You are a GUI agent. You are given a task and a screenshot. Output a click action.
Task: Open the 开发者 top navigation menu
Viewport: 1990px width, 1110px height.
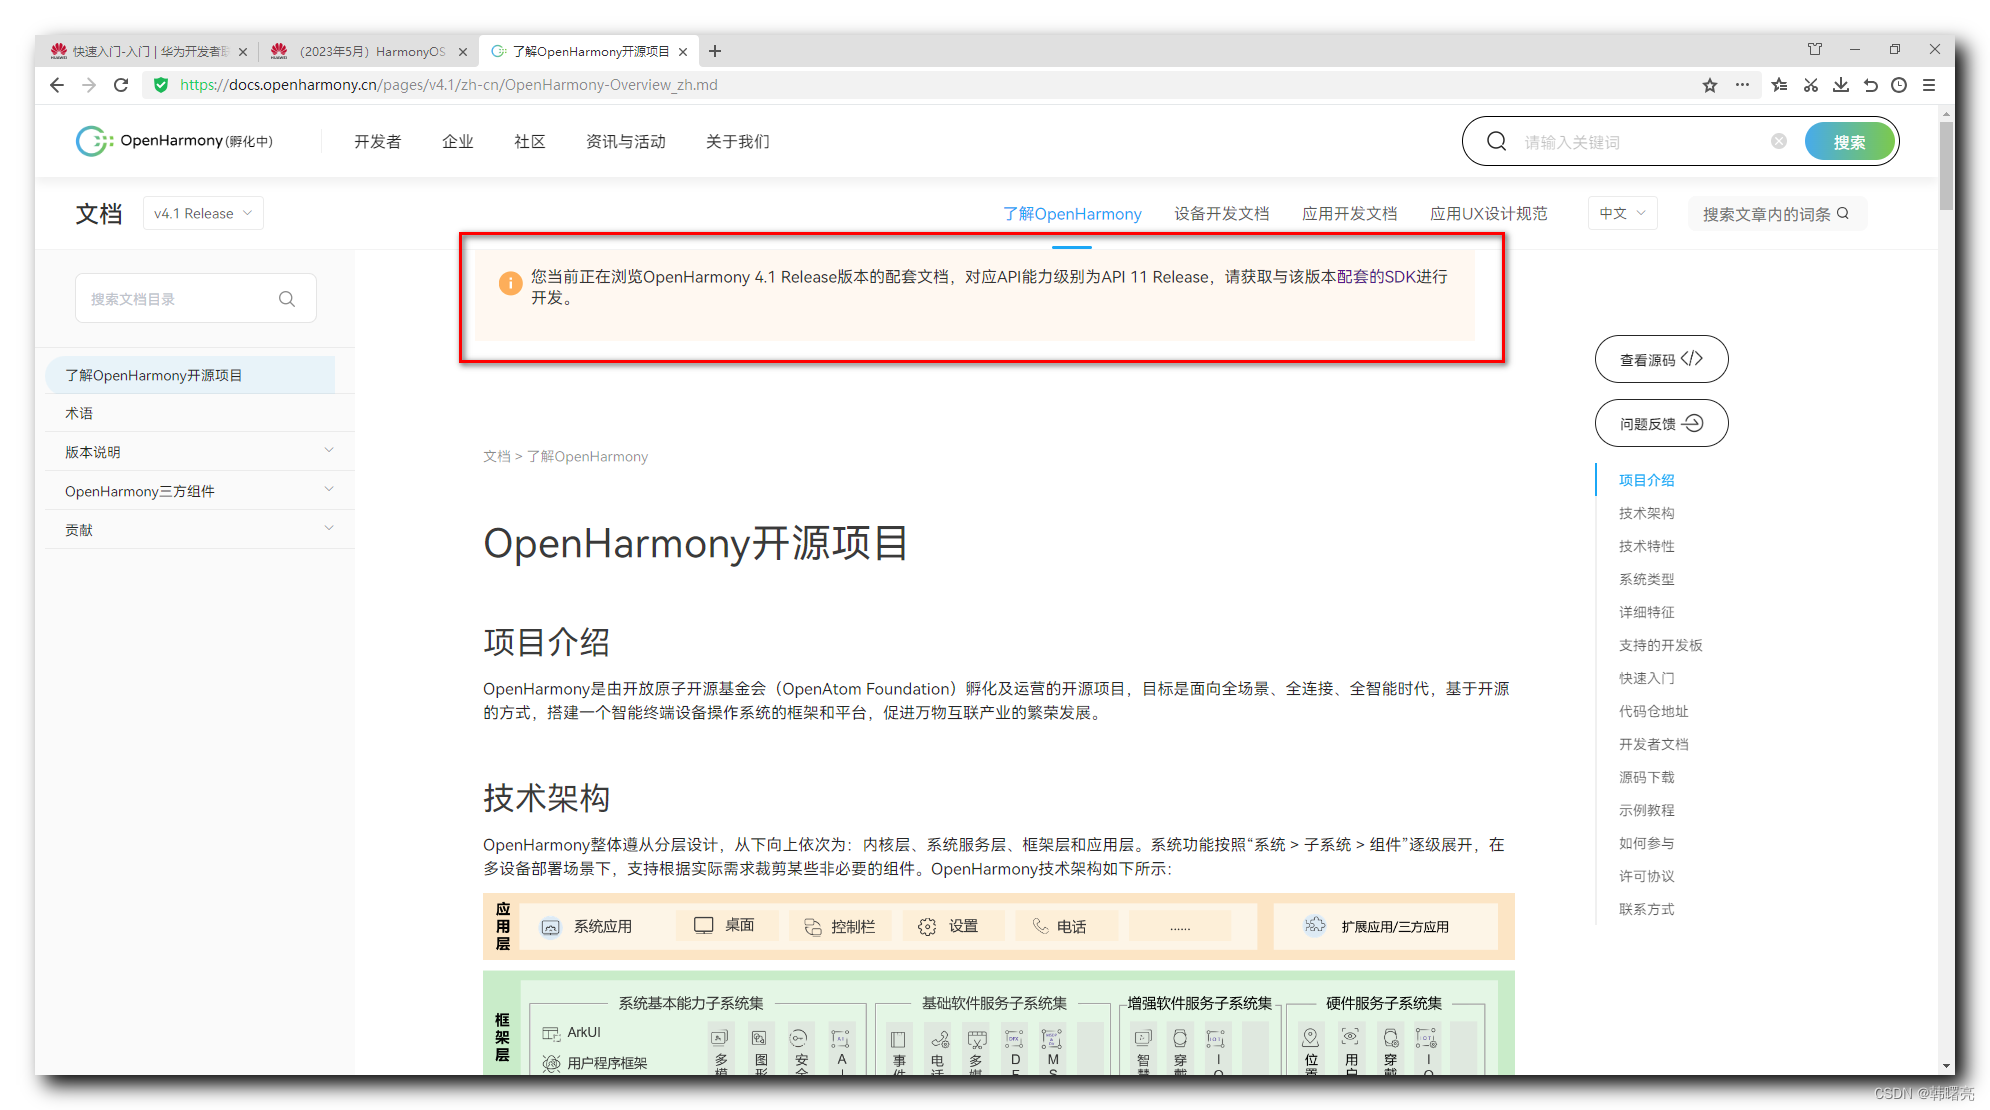(377, 142)
